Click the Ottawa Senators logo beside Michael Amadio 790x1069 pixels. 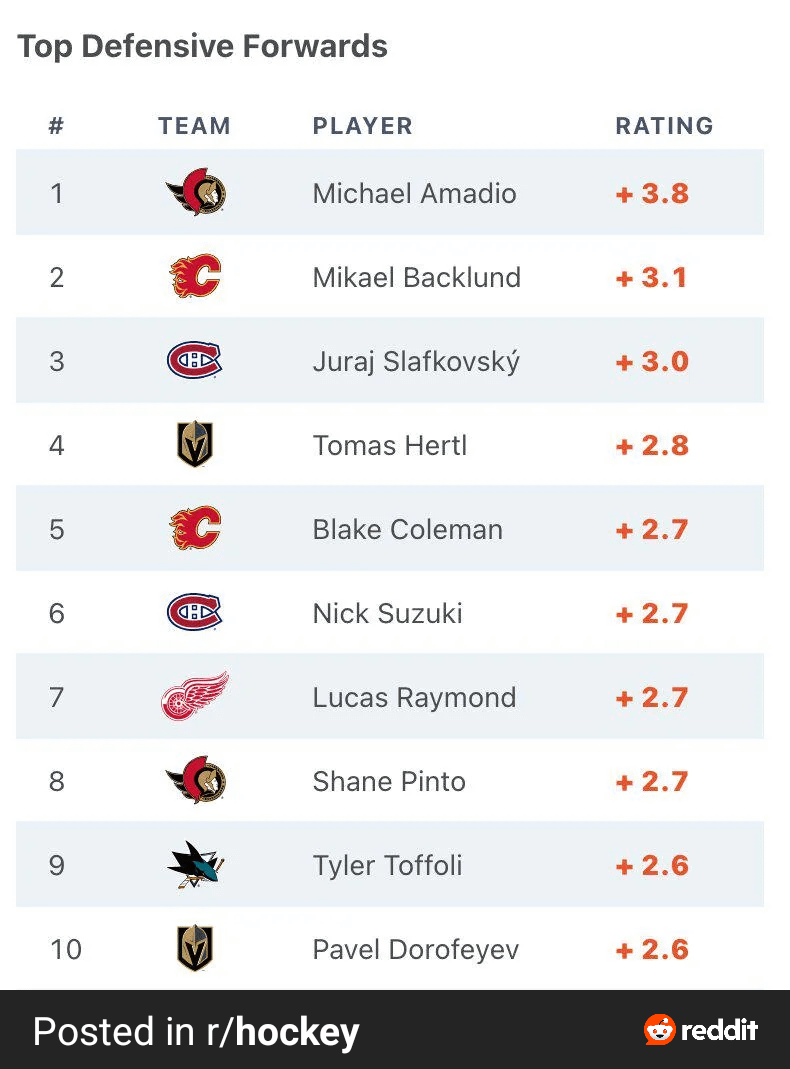click(x=195, y=192)
